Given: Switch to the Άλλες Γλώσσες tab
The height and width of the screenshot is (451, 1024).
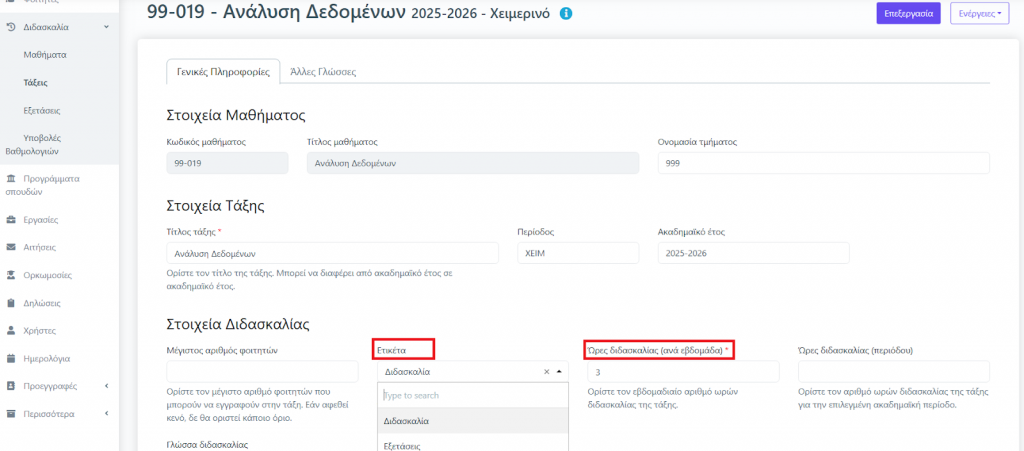Looking at the screenshot, I should (x=322, y=72).
